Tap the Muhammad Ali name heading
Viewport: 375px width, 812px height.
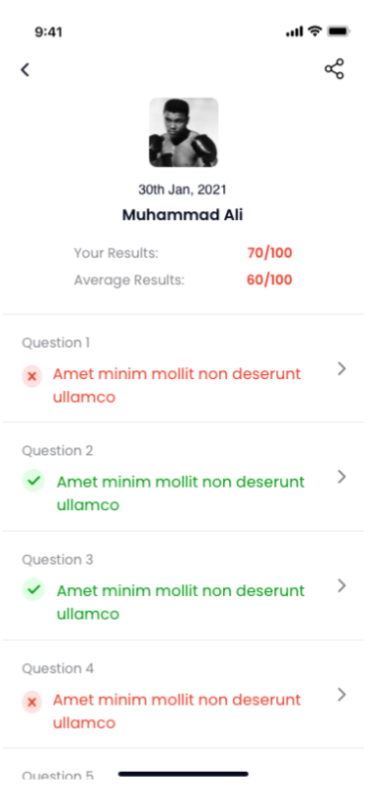coord(182,214)
